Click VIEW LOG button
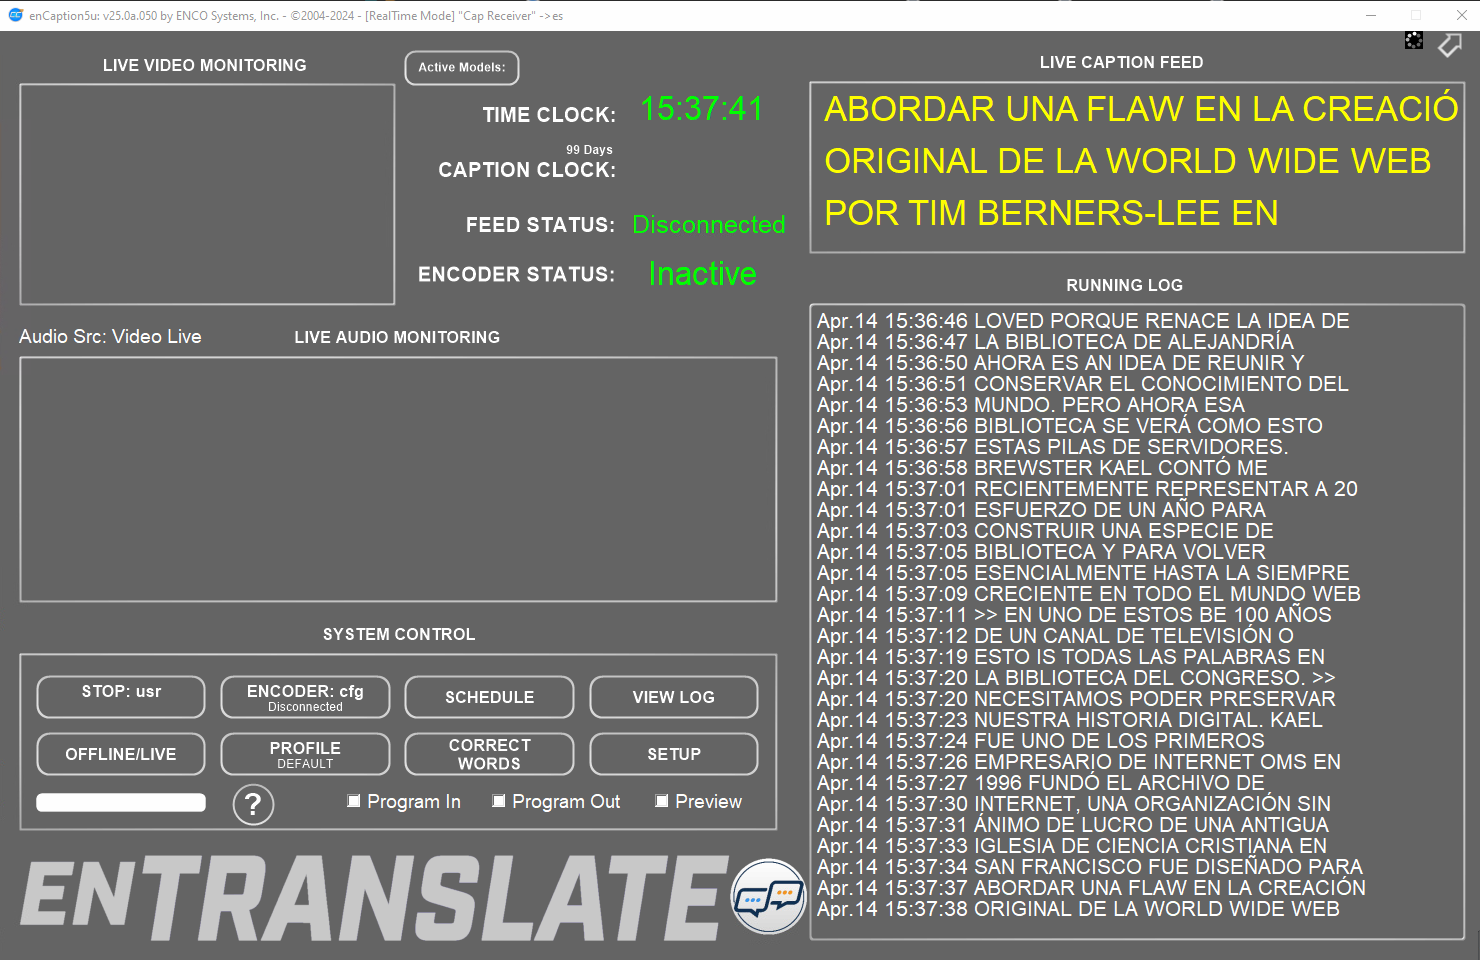This screenshot has width=1480, height=960. (x=674, y=697)
